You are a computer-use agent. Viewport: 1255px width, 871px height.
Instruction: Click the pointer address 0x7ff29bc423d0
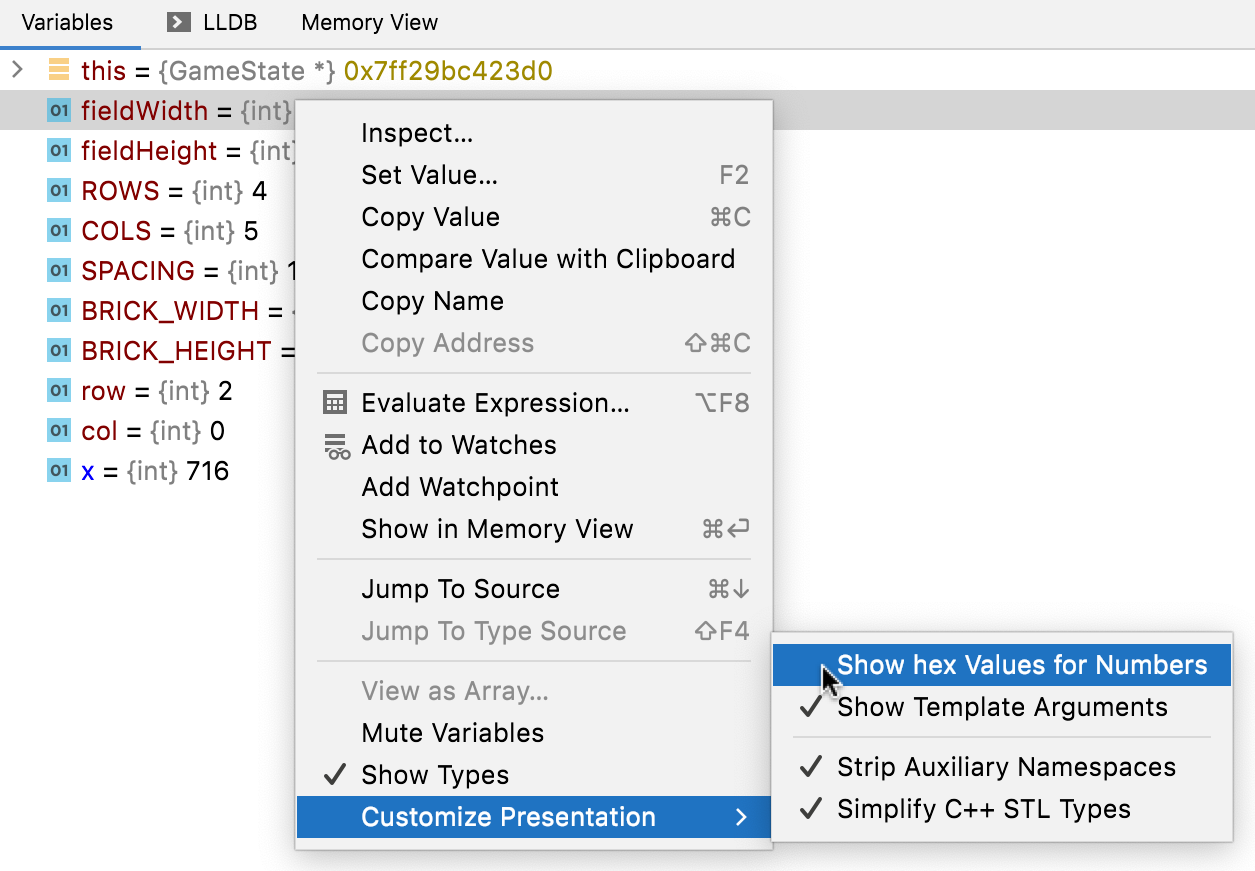(448, 70)
